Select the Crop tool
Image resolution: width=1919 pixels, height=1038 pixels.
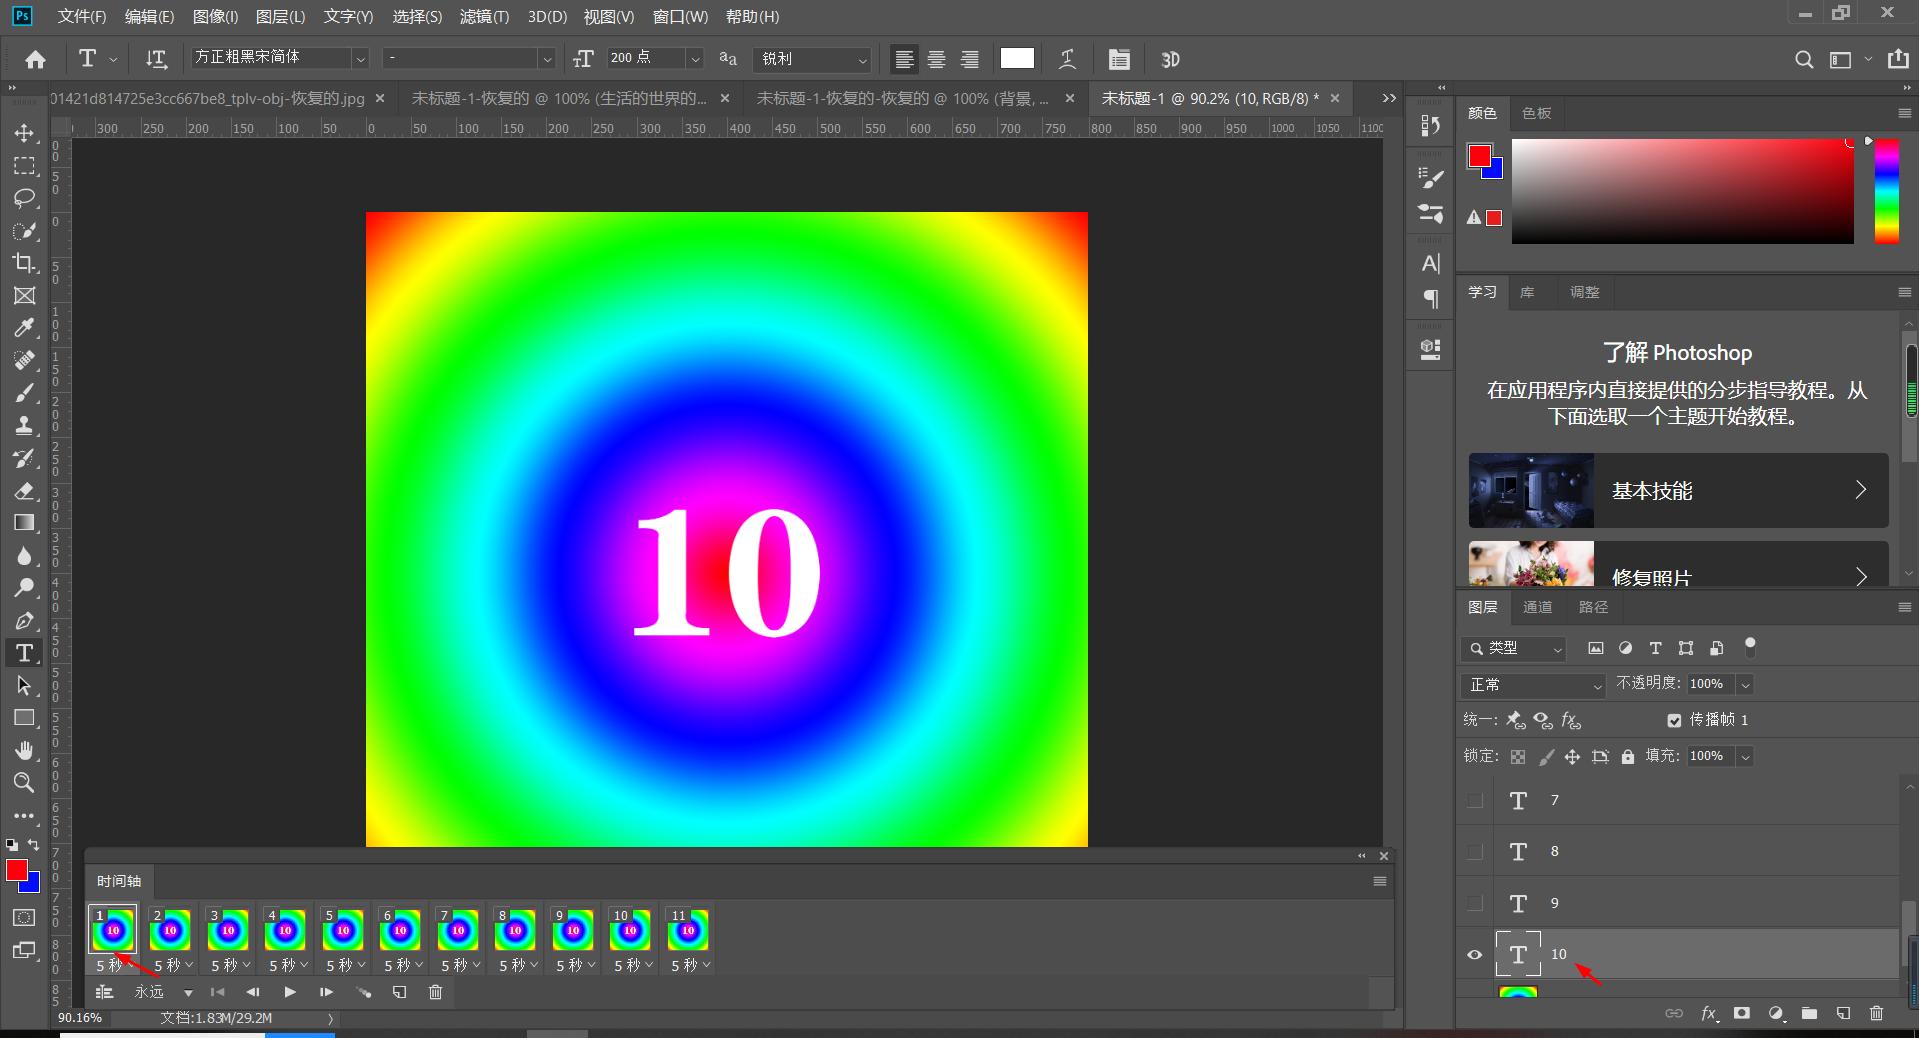click(x=24, y=263)
